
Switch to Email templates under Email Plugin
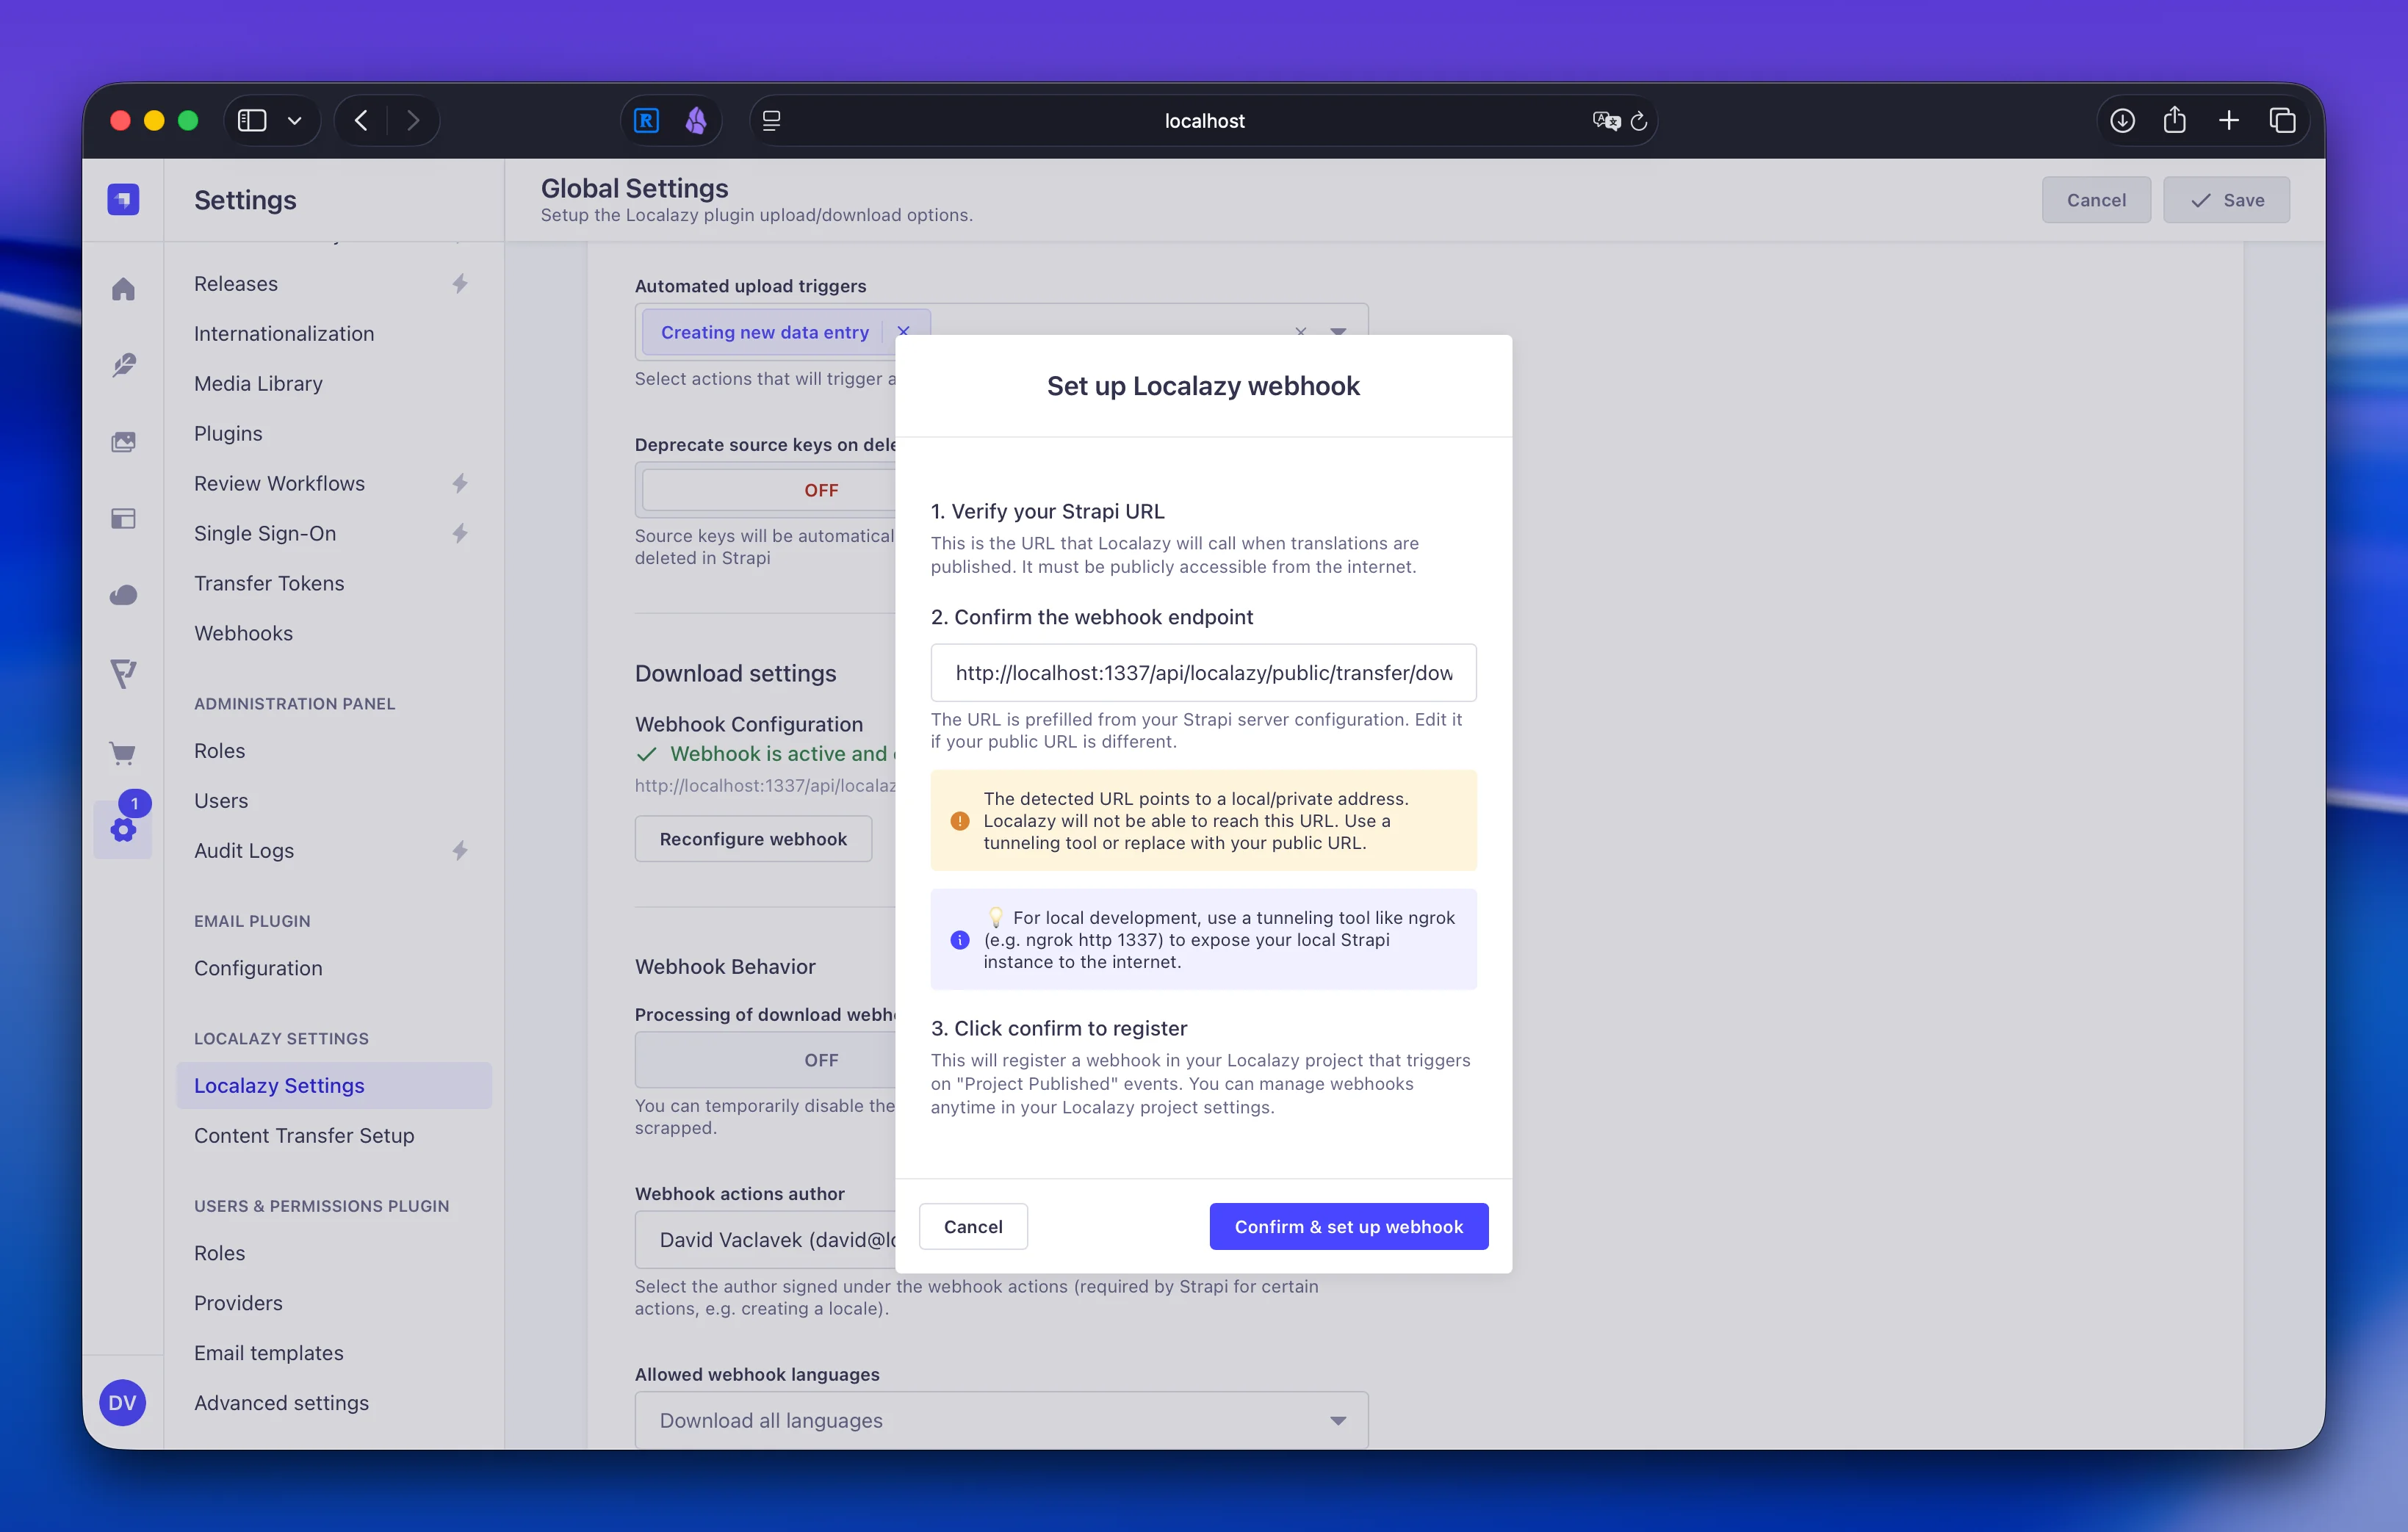point(268,1353)
